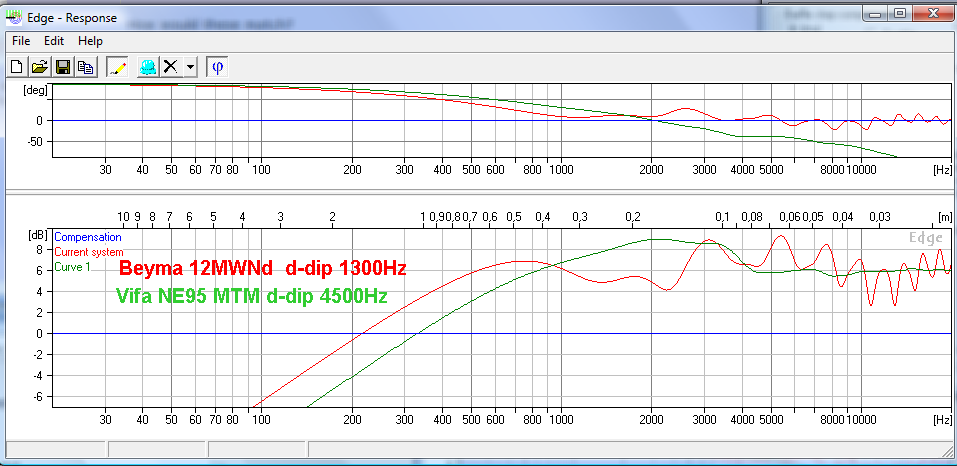Open the File menu
The width and height of the screenshot is (957, 466).
[x=21, y=41]
